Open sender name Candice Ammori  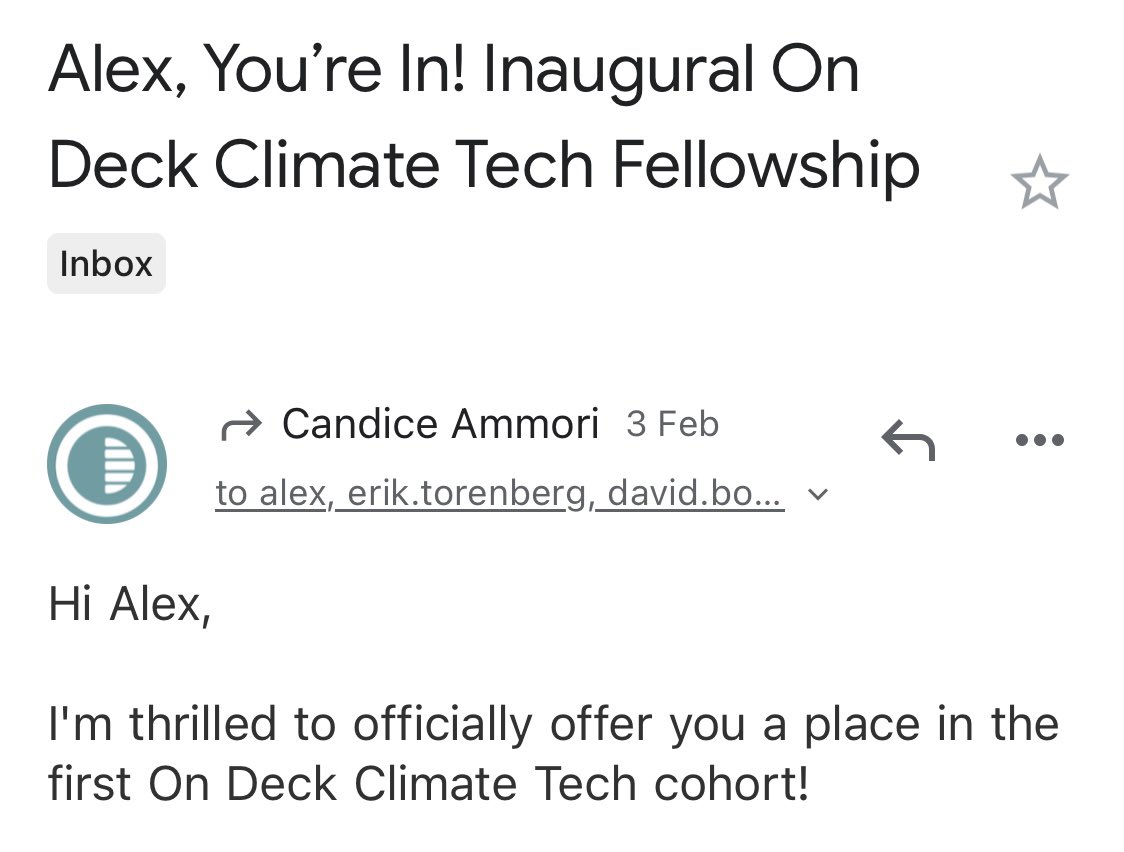click(440, 423)
